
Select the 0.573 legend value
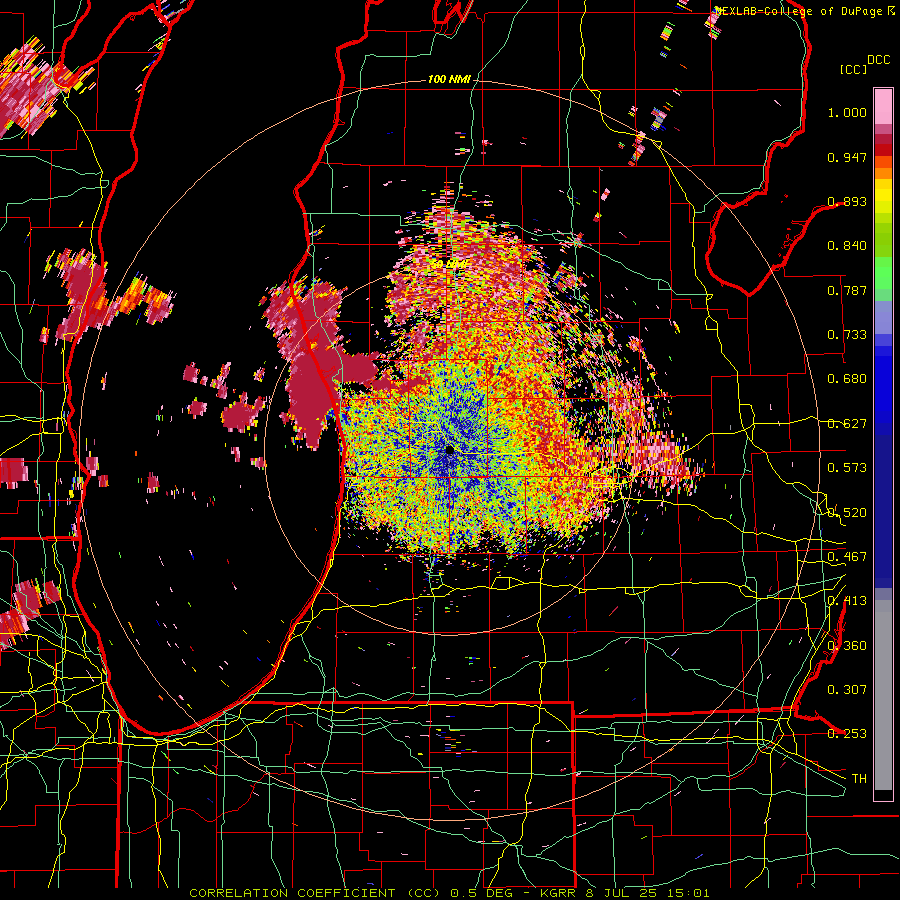(x=847, y=468)
